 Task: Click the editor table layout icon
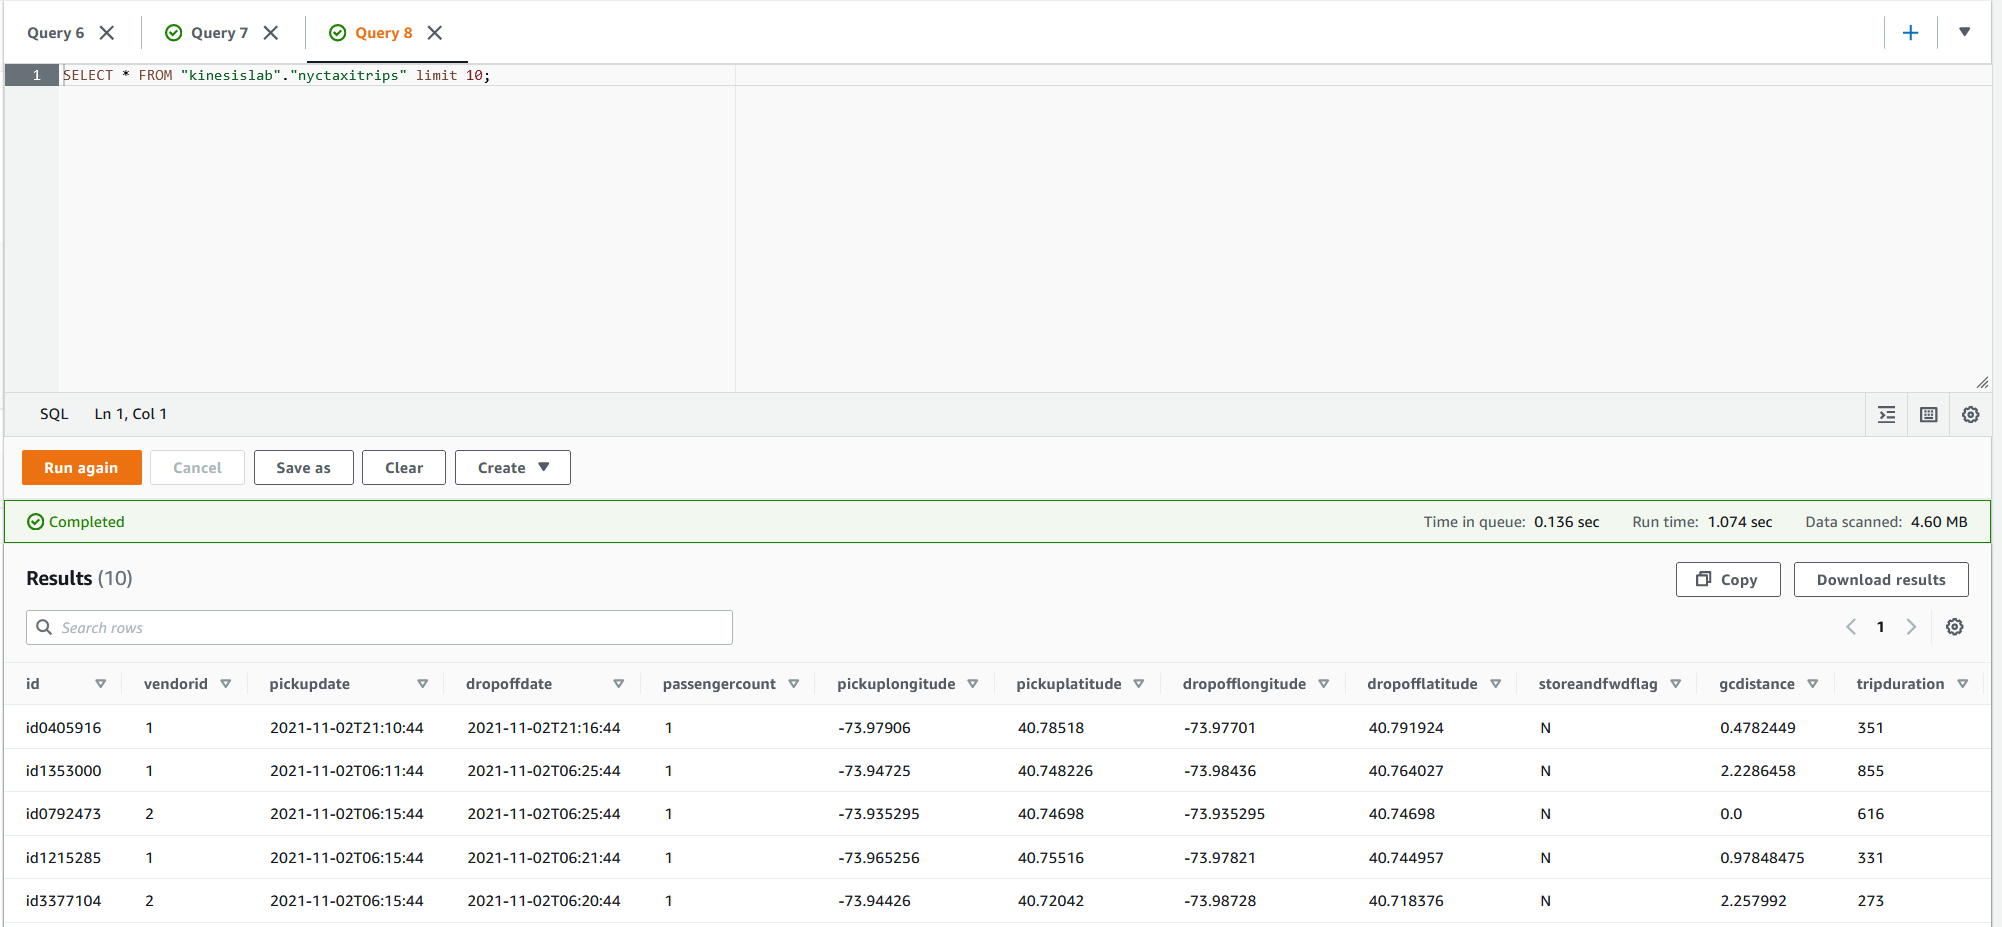1928,415
